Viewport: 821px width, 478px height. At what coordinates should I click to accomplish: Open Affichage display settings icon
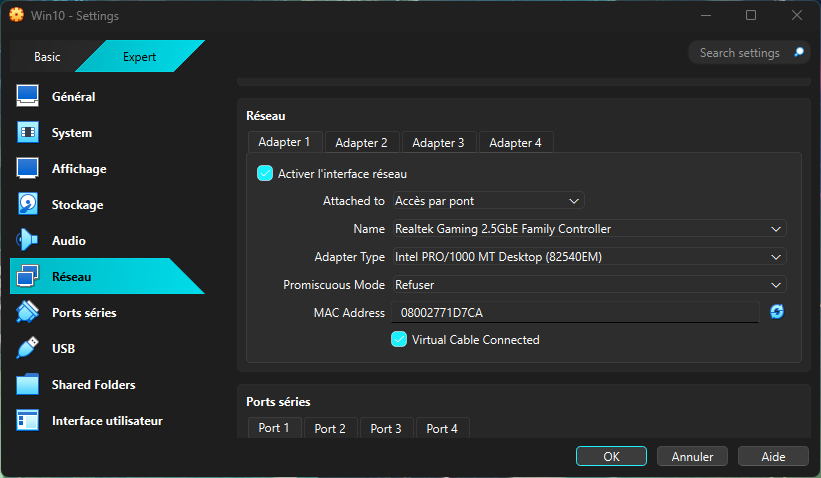[x=28, y=169]
